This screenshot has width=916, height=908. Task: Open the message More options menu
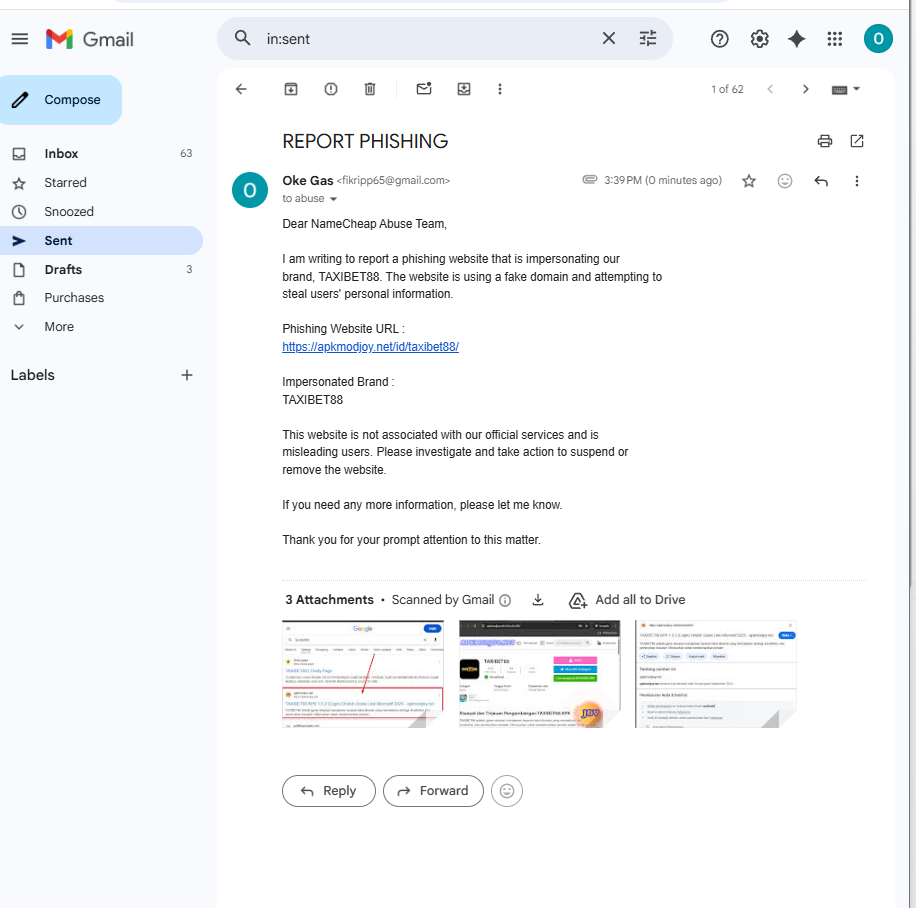857,181
